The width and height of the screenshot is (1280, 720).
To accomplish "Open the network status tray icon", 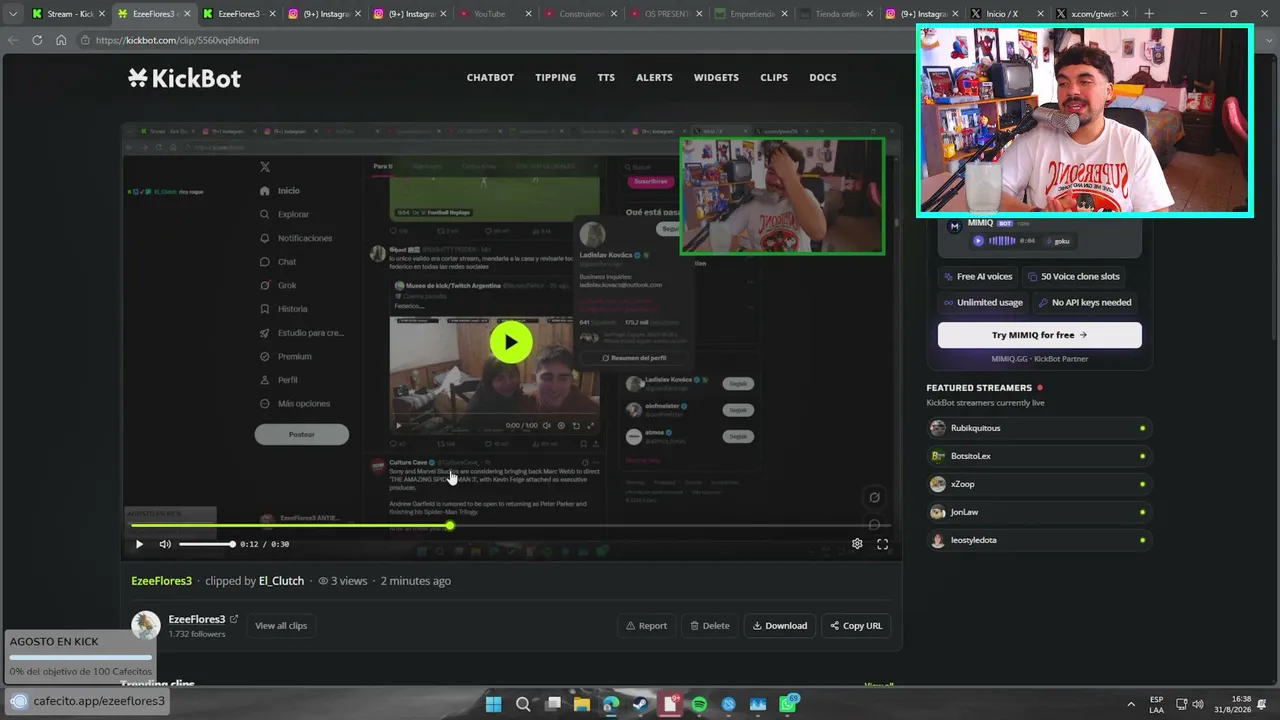I will point(1181,704).
